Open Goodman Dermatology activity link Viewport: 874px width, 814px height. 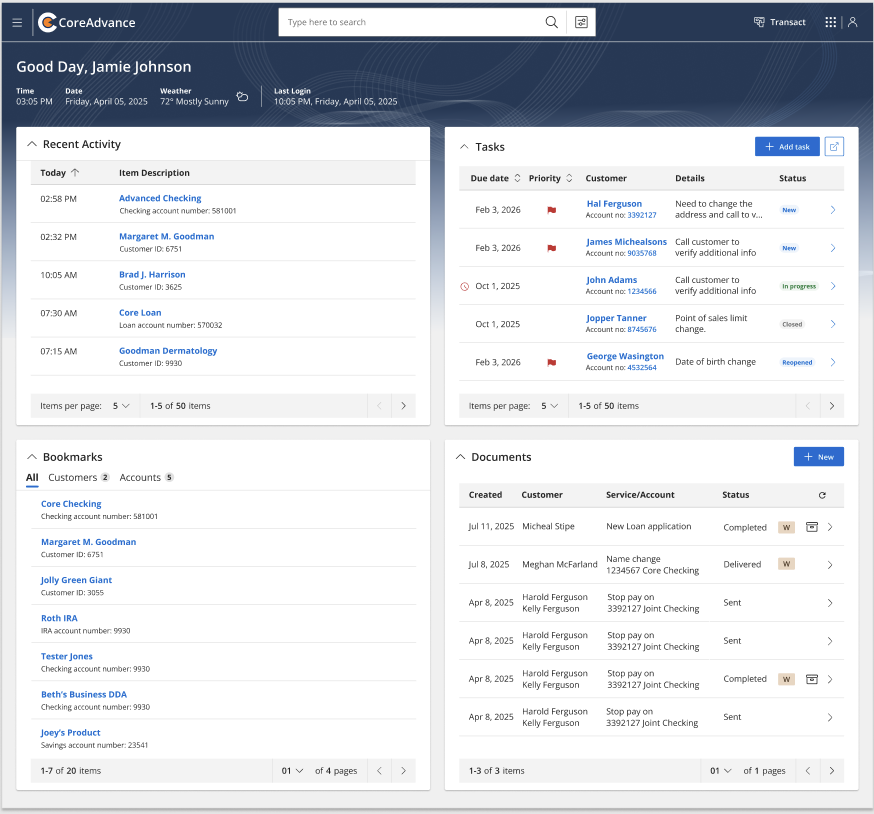(x=168, y=351)
